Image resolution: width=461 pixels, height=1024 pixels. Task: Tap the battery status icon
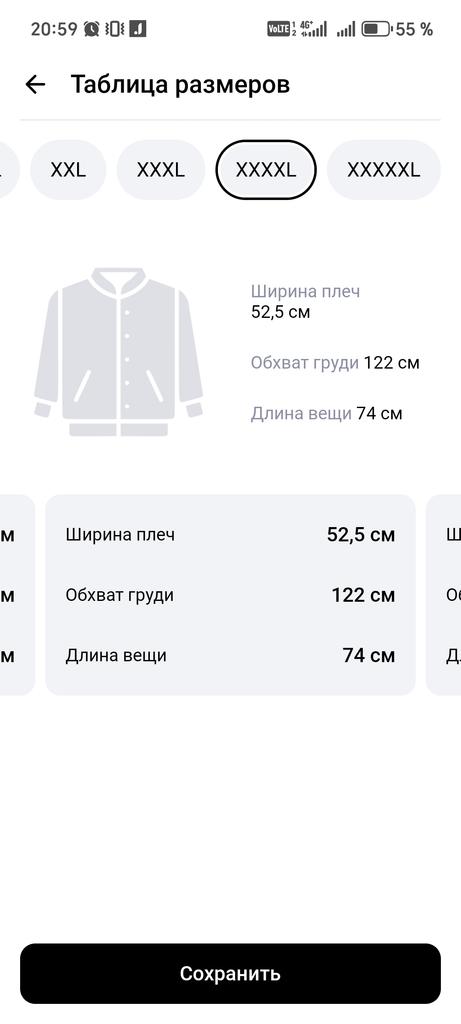[x=375, y=29]
